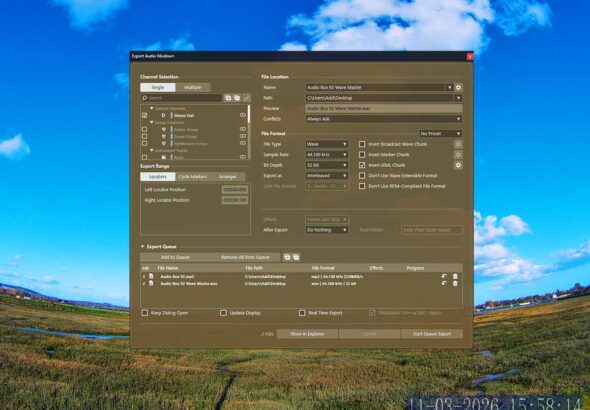Click restore settings arrow for the wav job
The width and height of the screenshot is (590, 410).
tap(444, 283)
